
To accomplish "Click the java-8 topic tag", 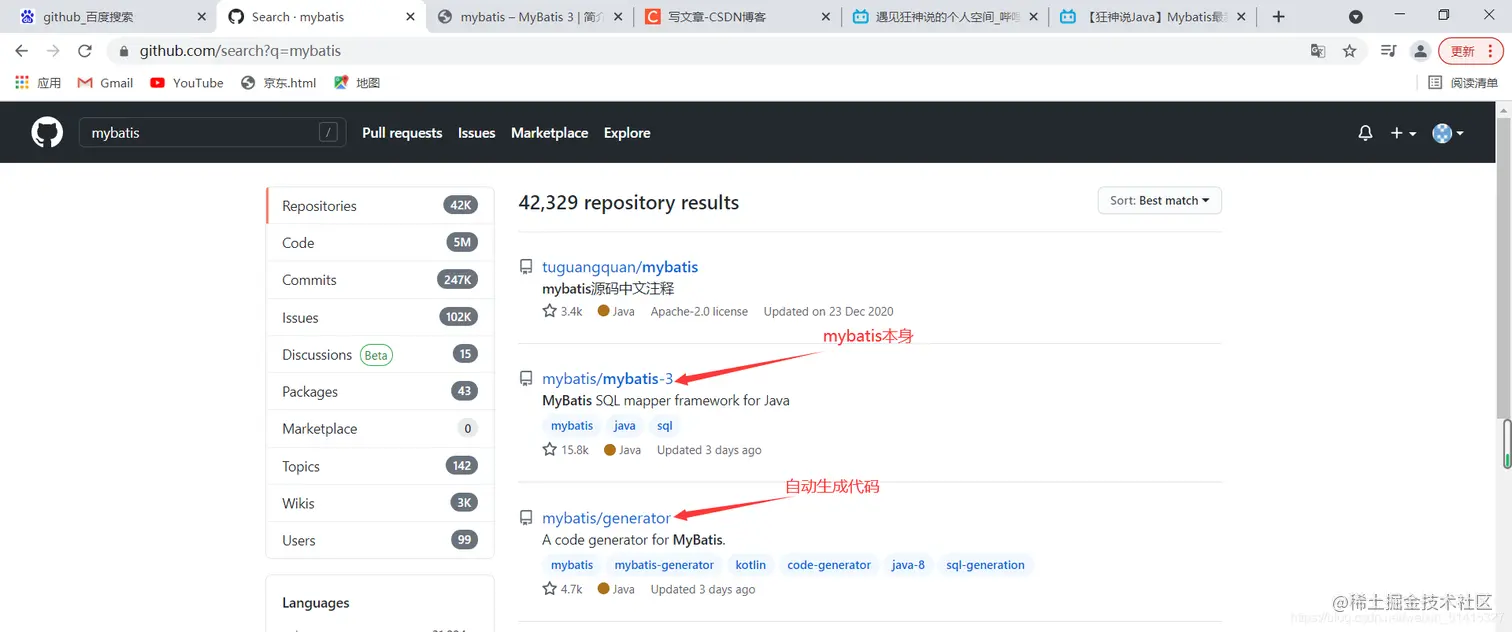I will 908,565.
